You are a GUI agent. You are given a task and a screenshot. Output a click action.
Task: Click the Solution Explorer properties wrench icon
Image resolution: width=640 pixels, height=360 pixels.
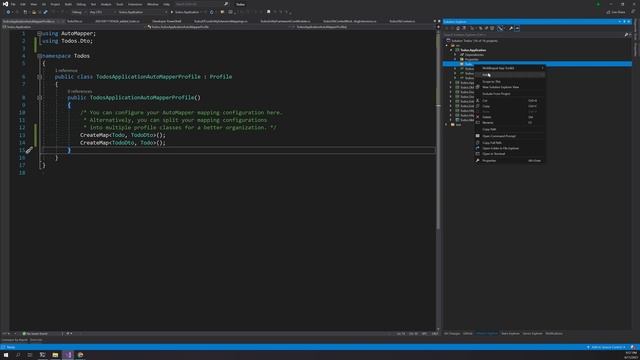point(511,28)
